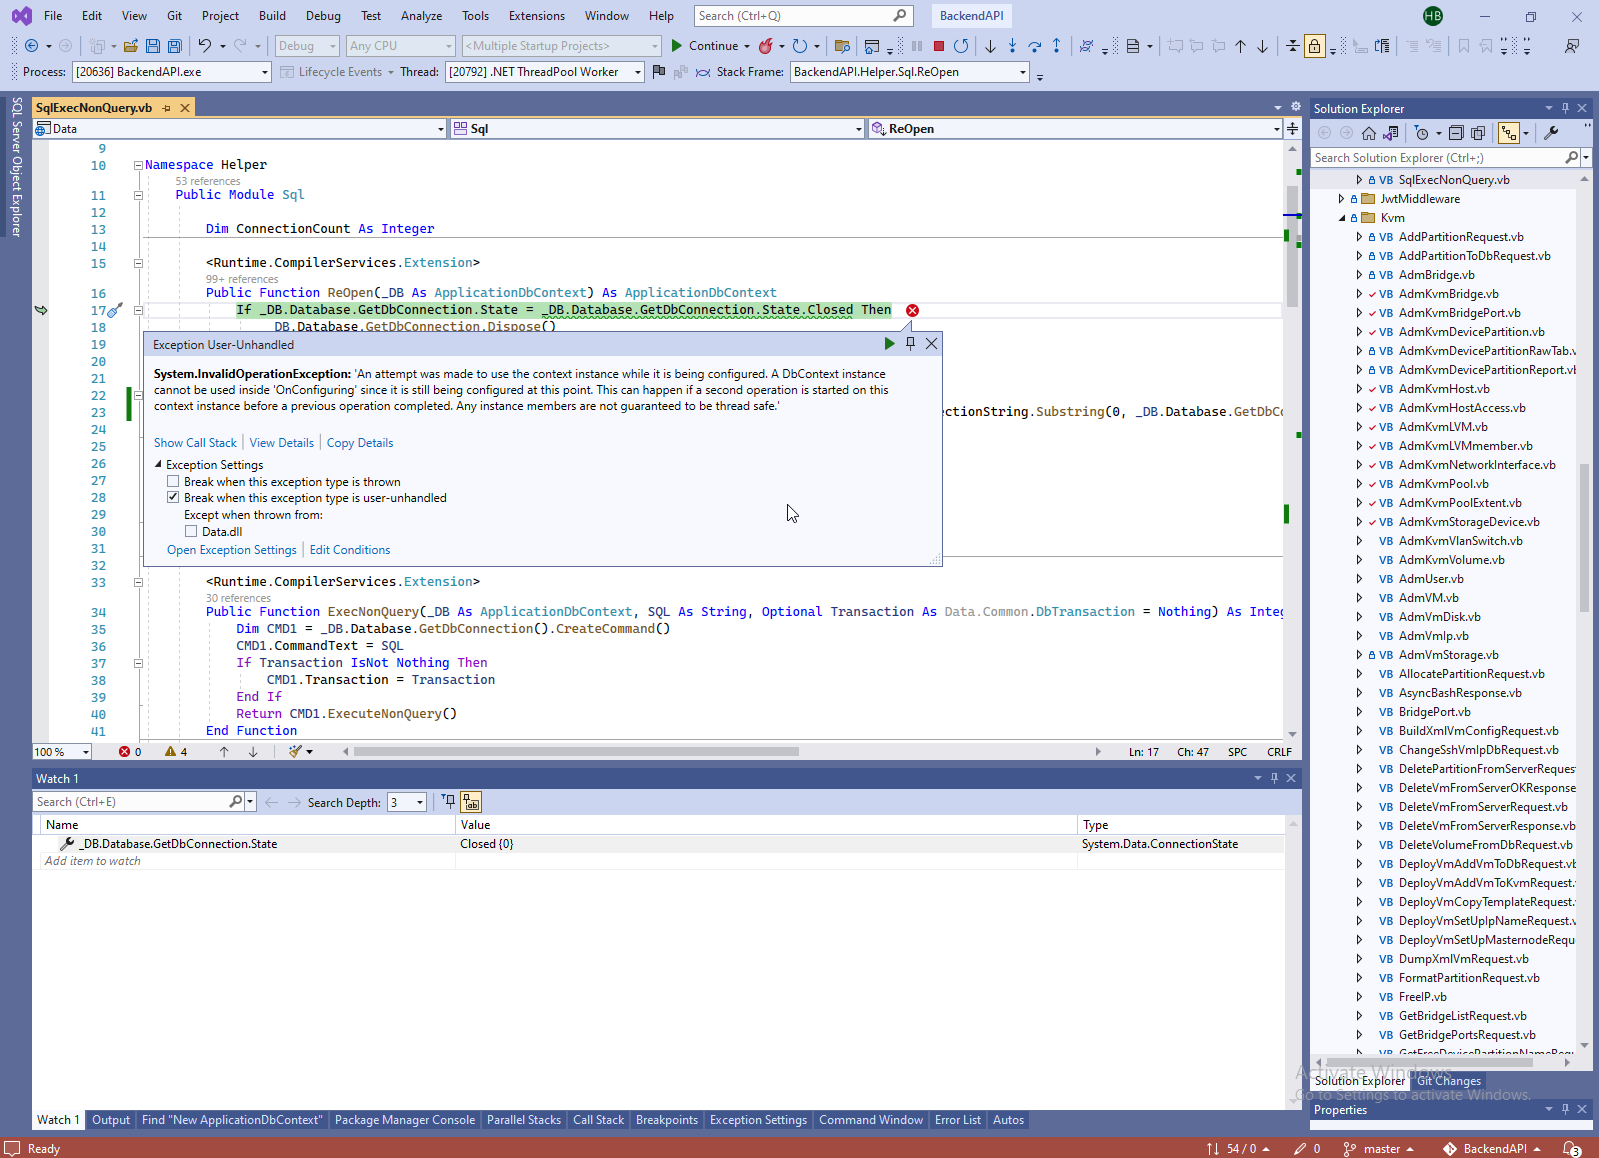
Task: Open the Multiple Startup Projects dropdown
Action: click(x=562, y=46)
